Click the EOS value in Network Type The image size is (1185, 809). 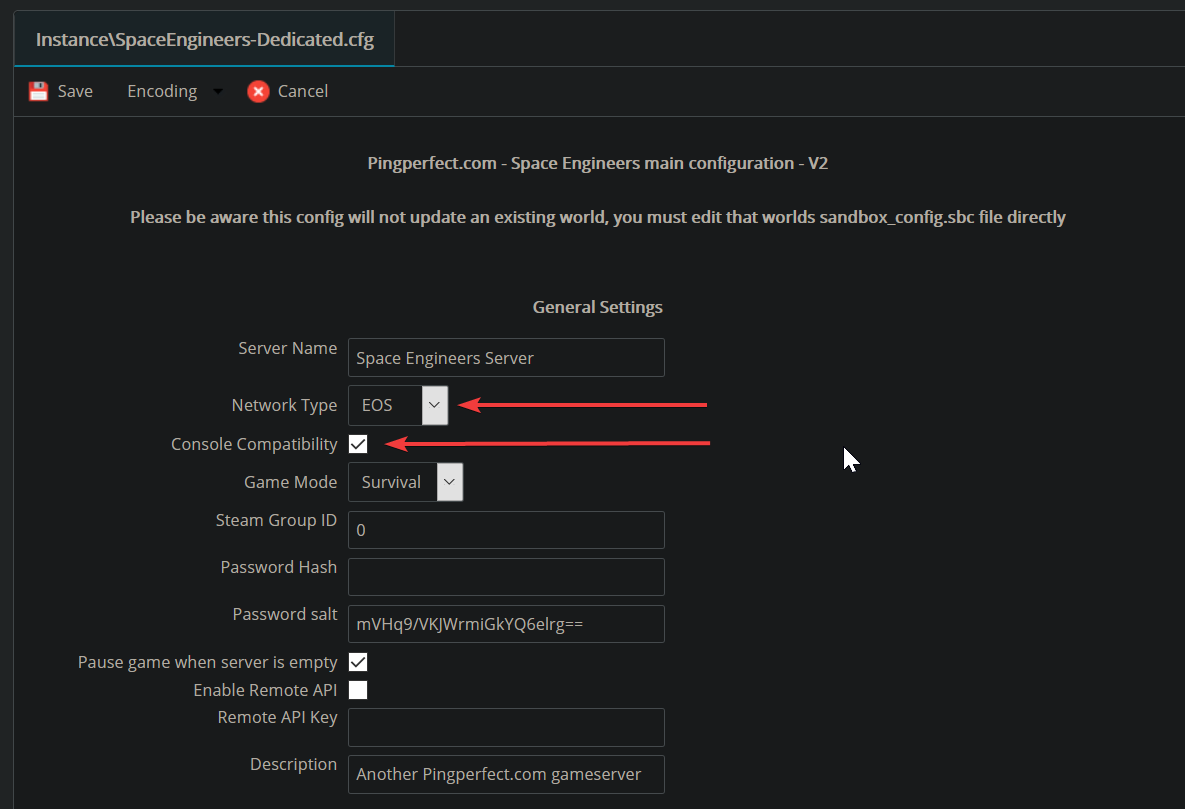(378, 405)
